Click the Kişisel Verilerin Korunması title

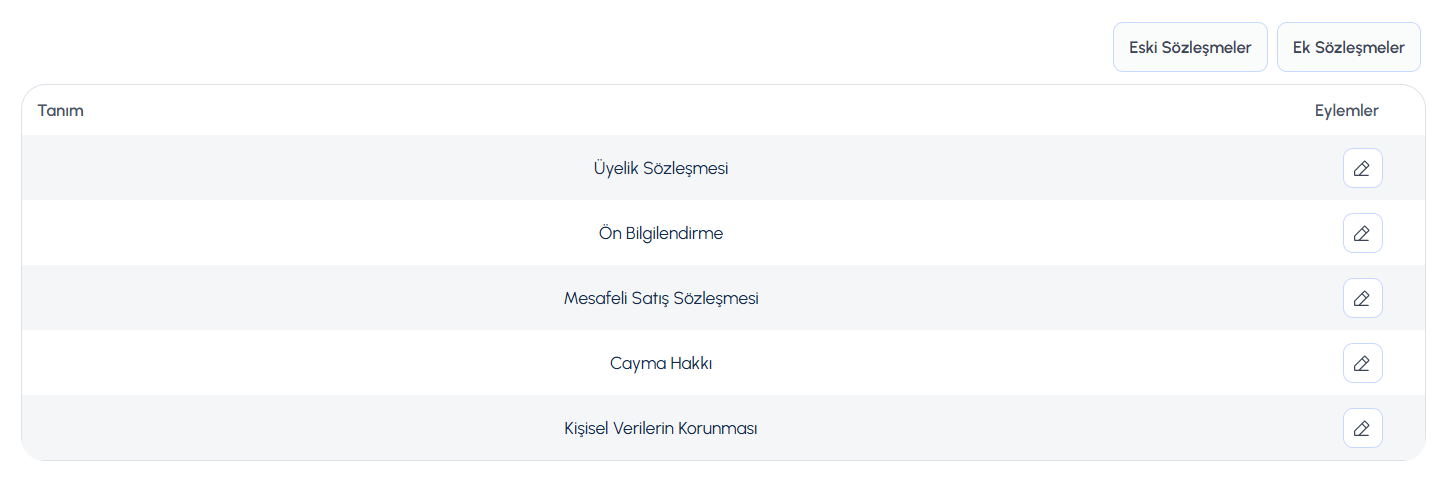661,428
